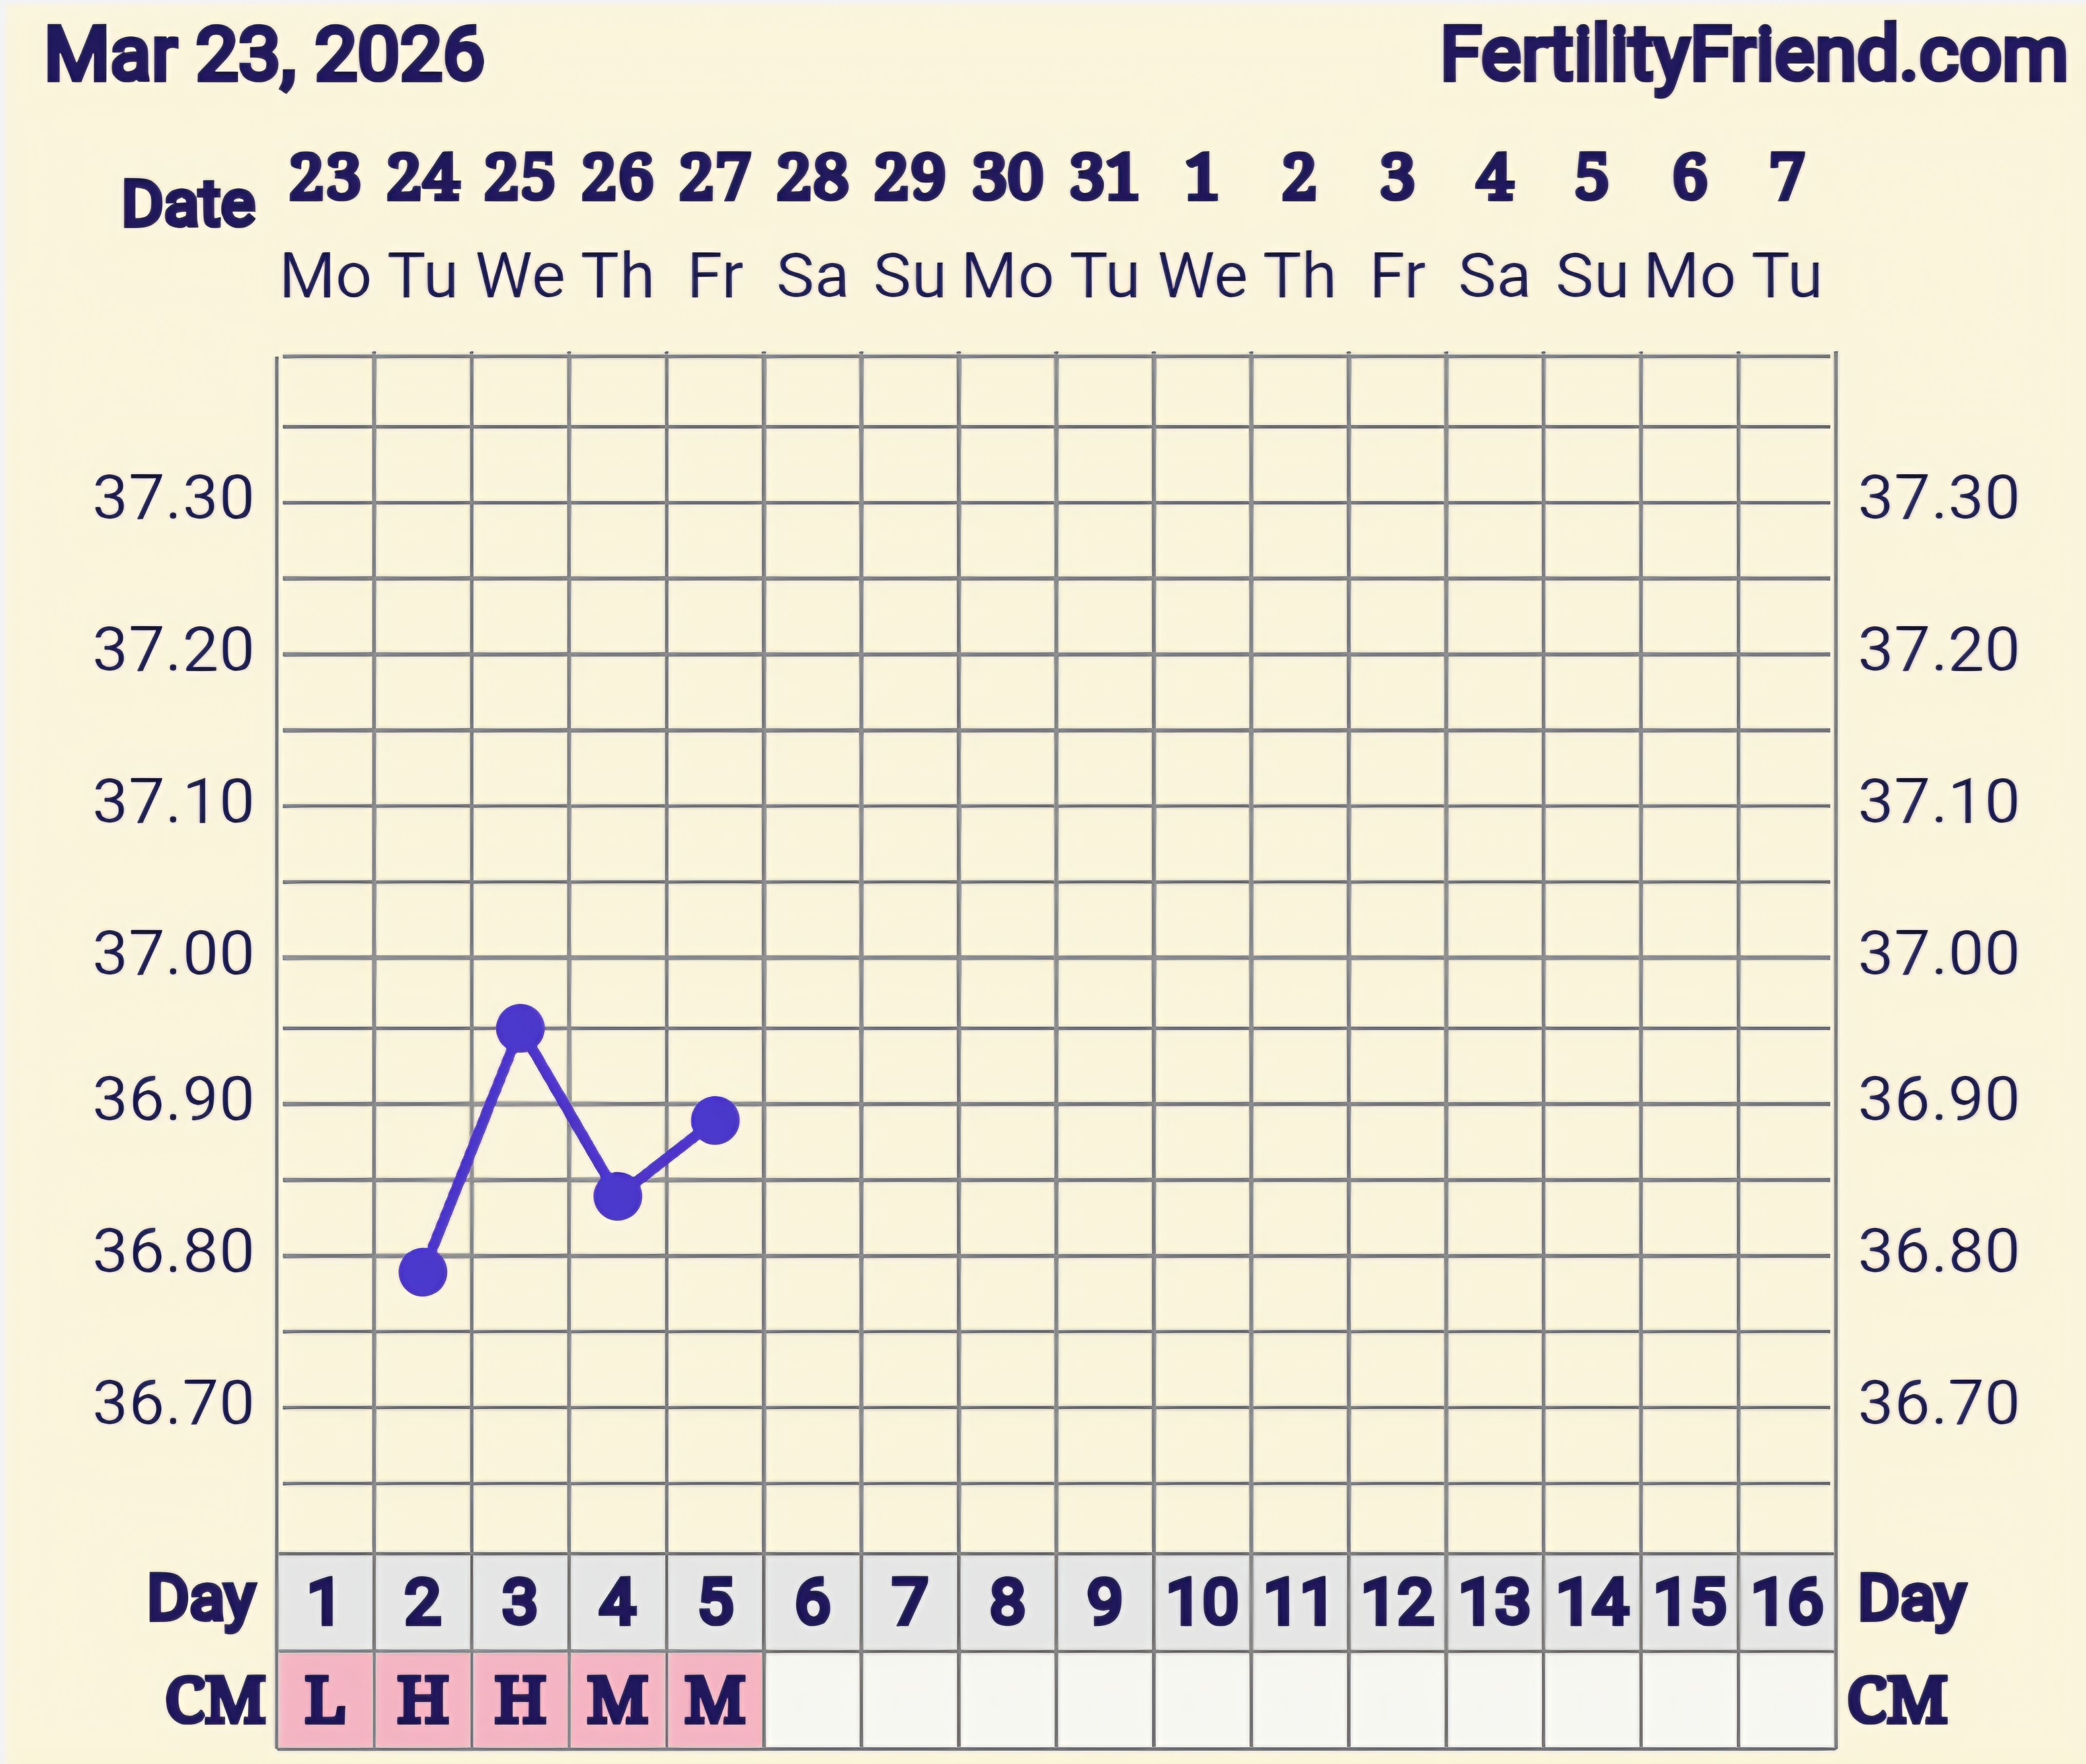Viewport: 2086px width, 1764px height.
Task: Select the peak temperature point on day 3
Action: (520, 1027)
